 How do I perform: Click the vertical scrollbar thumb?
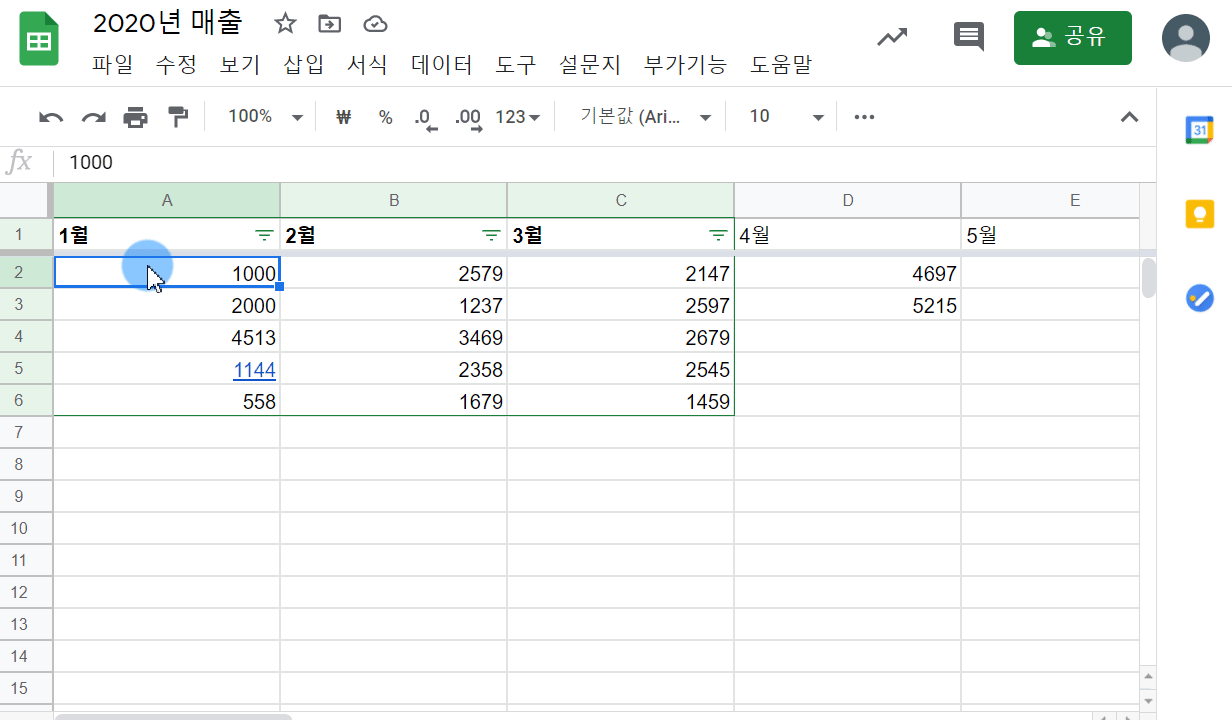1149,278
